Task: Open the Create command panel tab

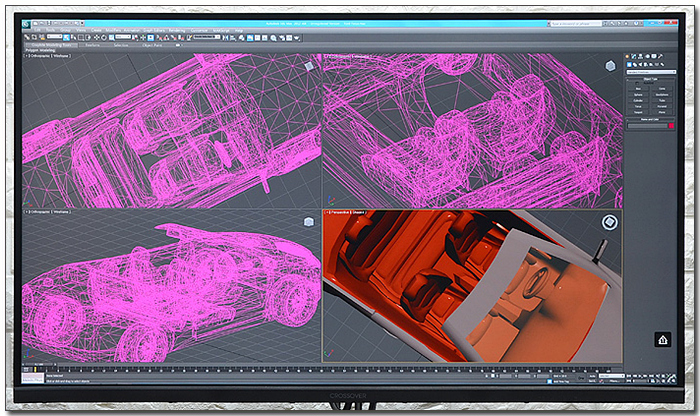Action: (628, 57)
